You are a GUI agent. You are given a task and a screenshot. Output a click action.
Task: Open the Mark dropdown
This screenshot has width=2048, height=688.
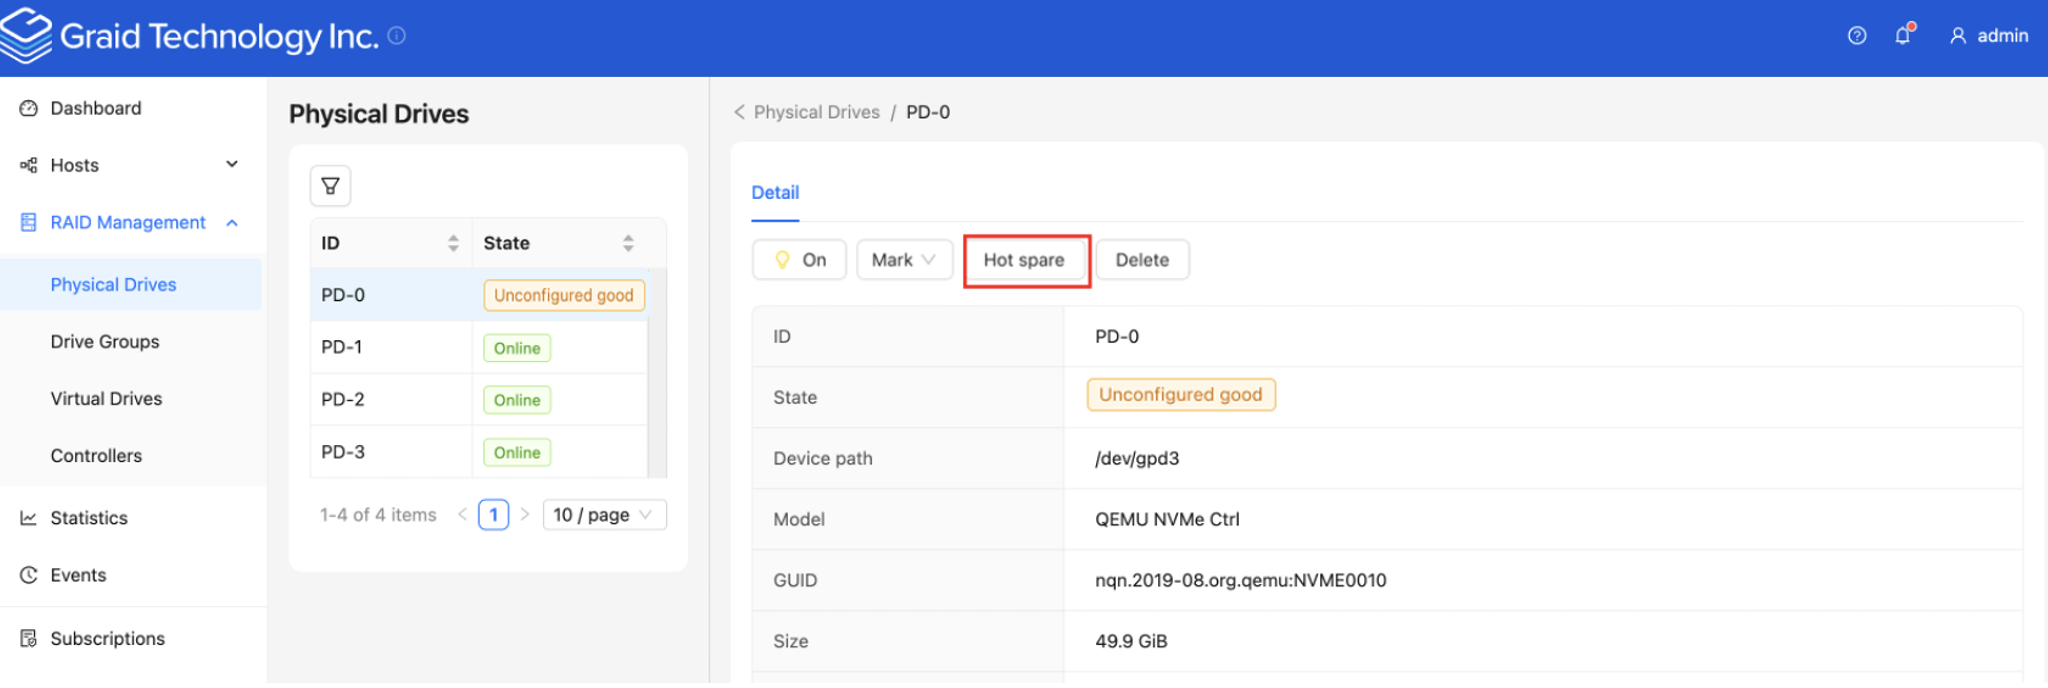coord(904,260)
